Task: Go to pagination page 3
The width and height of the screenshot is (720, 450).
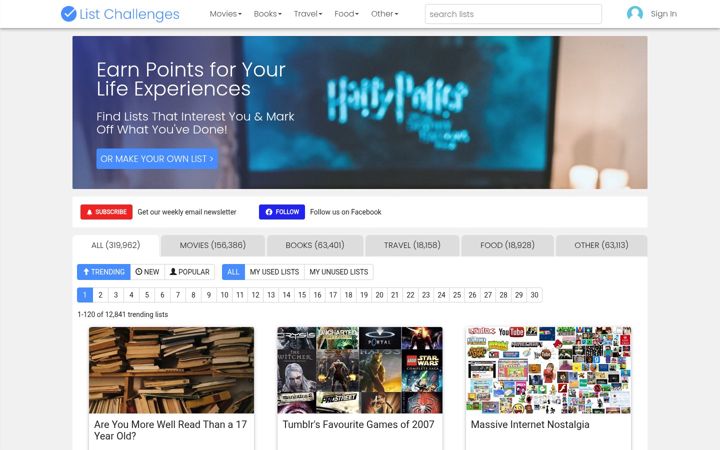Action: 116,295
